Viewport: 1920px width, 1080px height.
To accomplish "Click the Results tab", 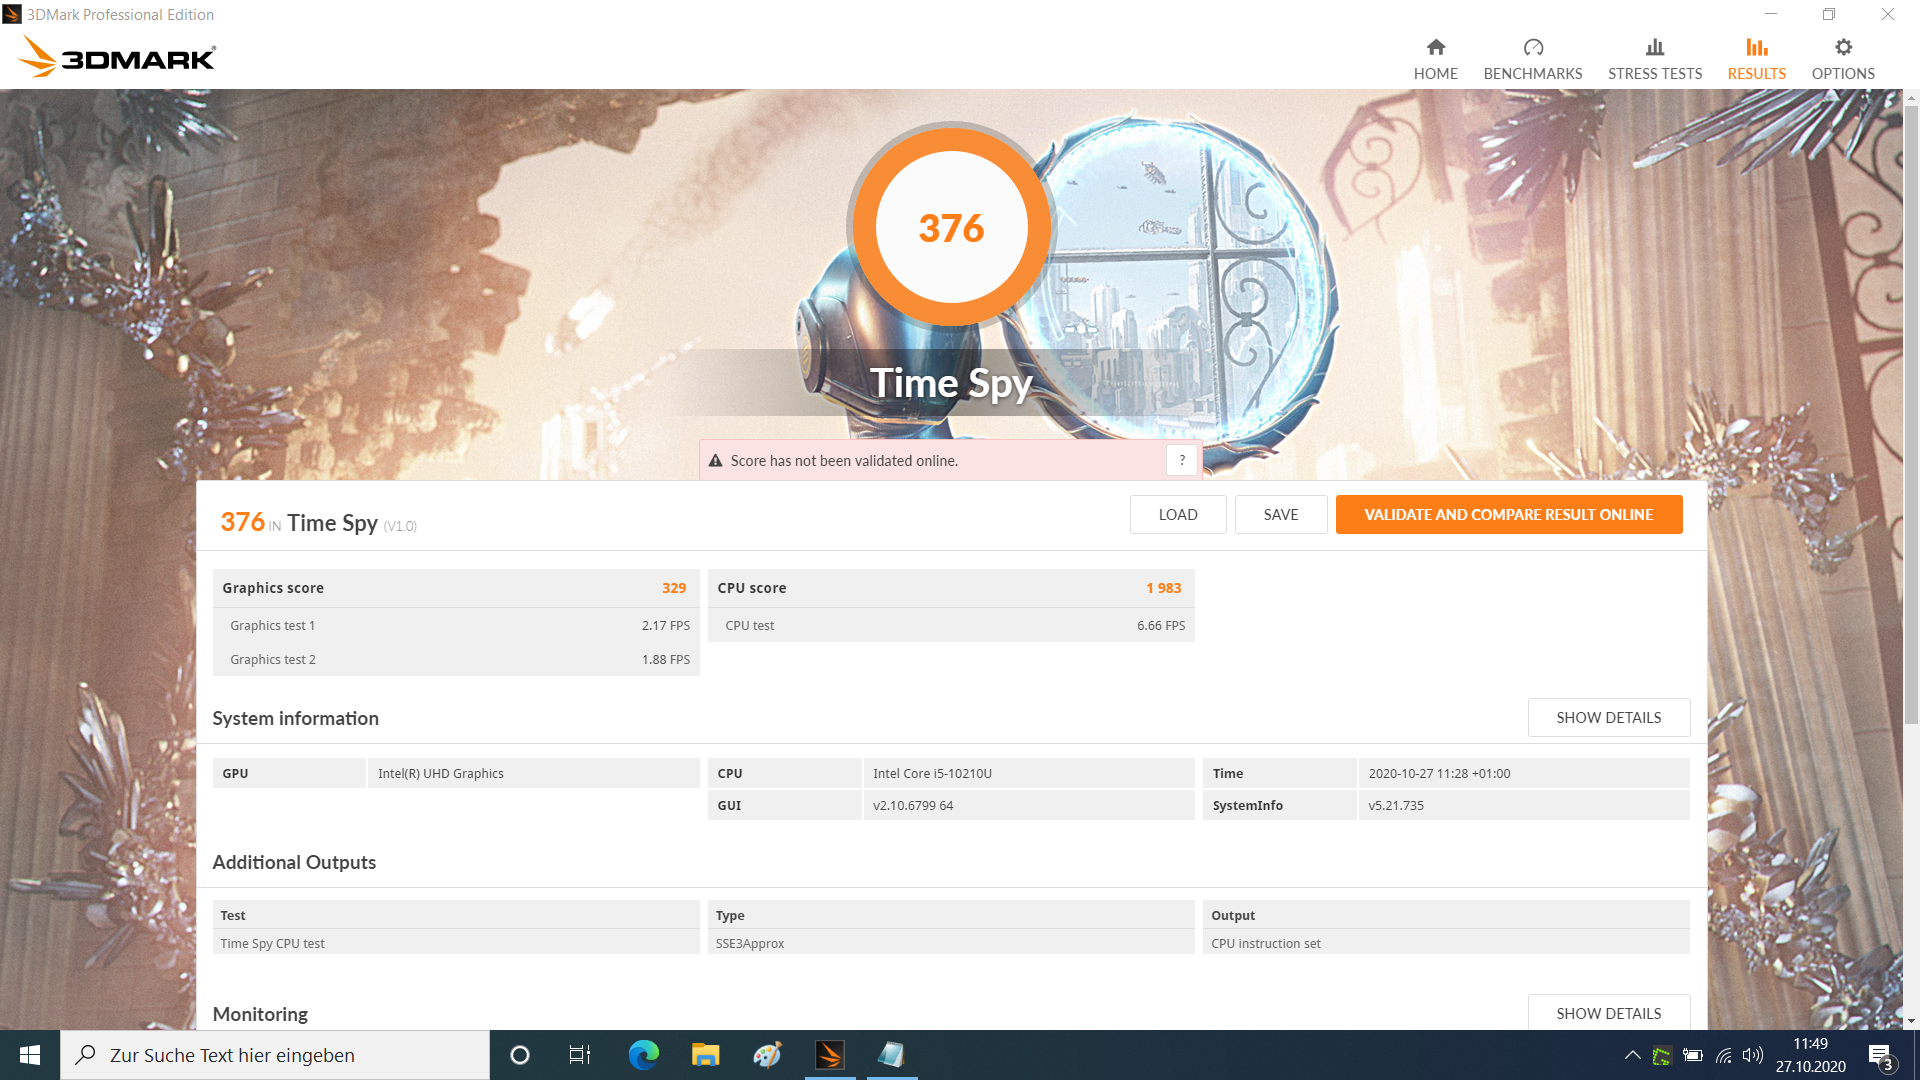I will point(1756,59).
